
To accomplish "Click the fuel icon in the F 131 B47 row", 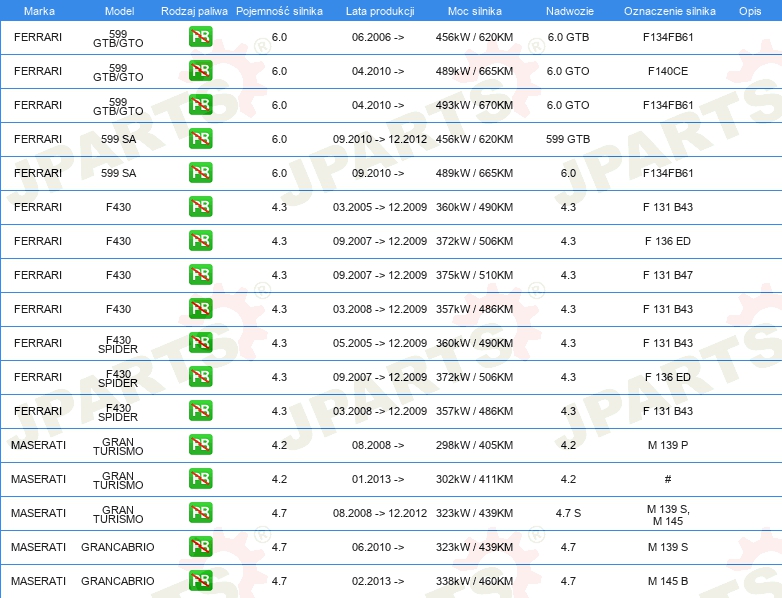I will 200,274.
